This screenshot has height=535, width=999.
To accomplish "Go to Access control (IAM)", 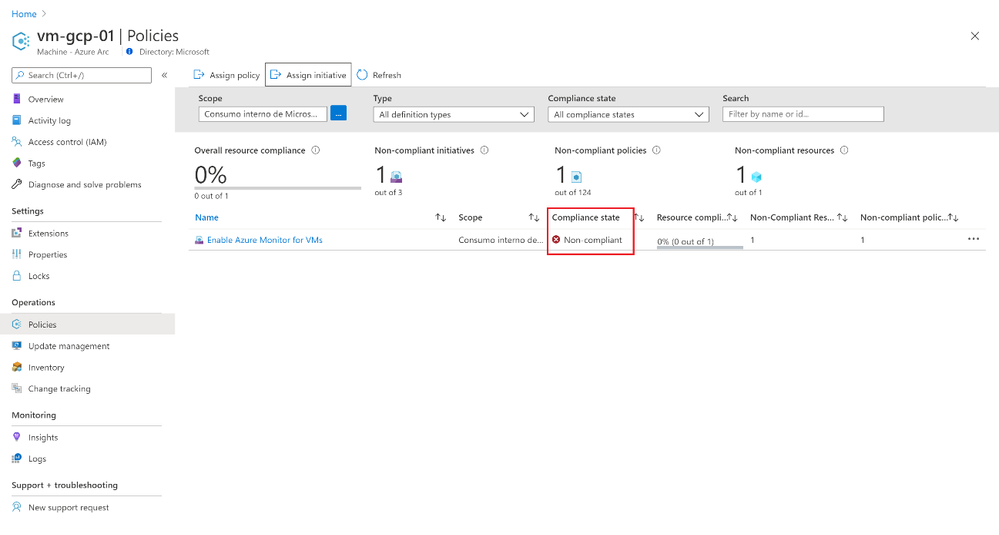I will click(x=67, y=142).
